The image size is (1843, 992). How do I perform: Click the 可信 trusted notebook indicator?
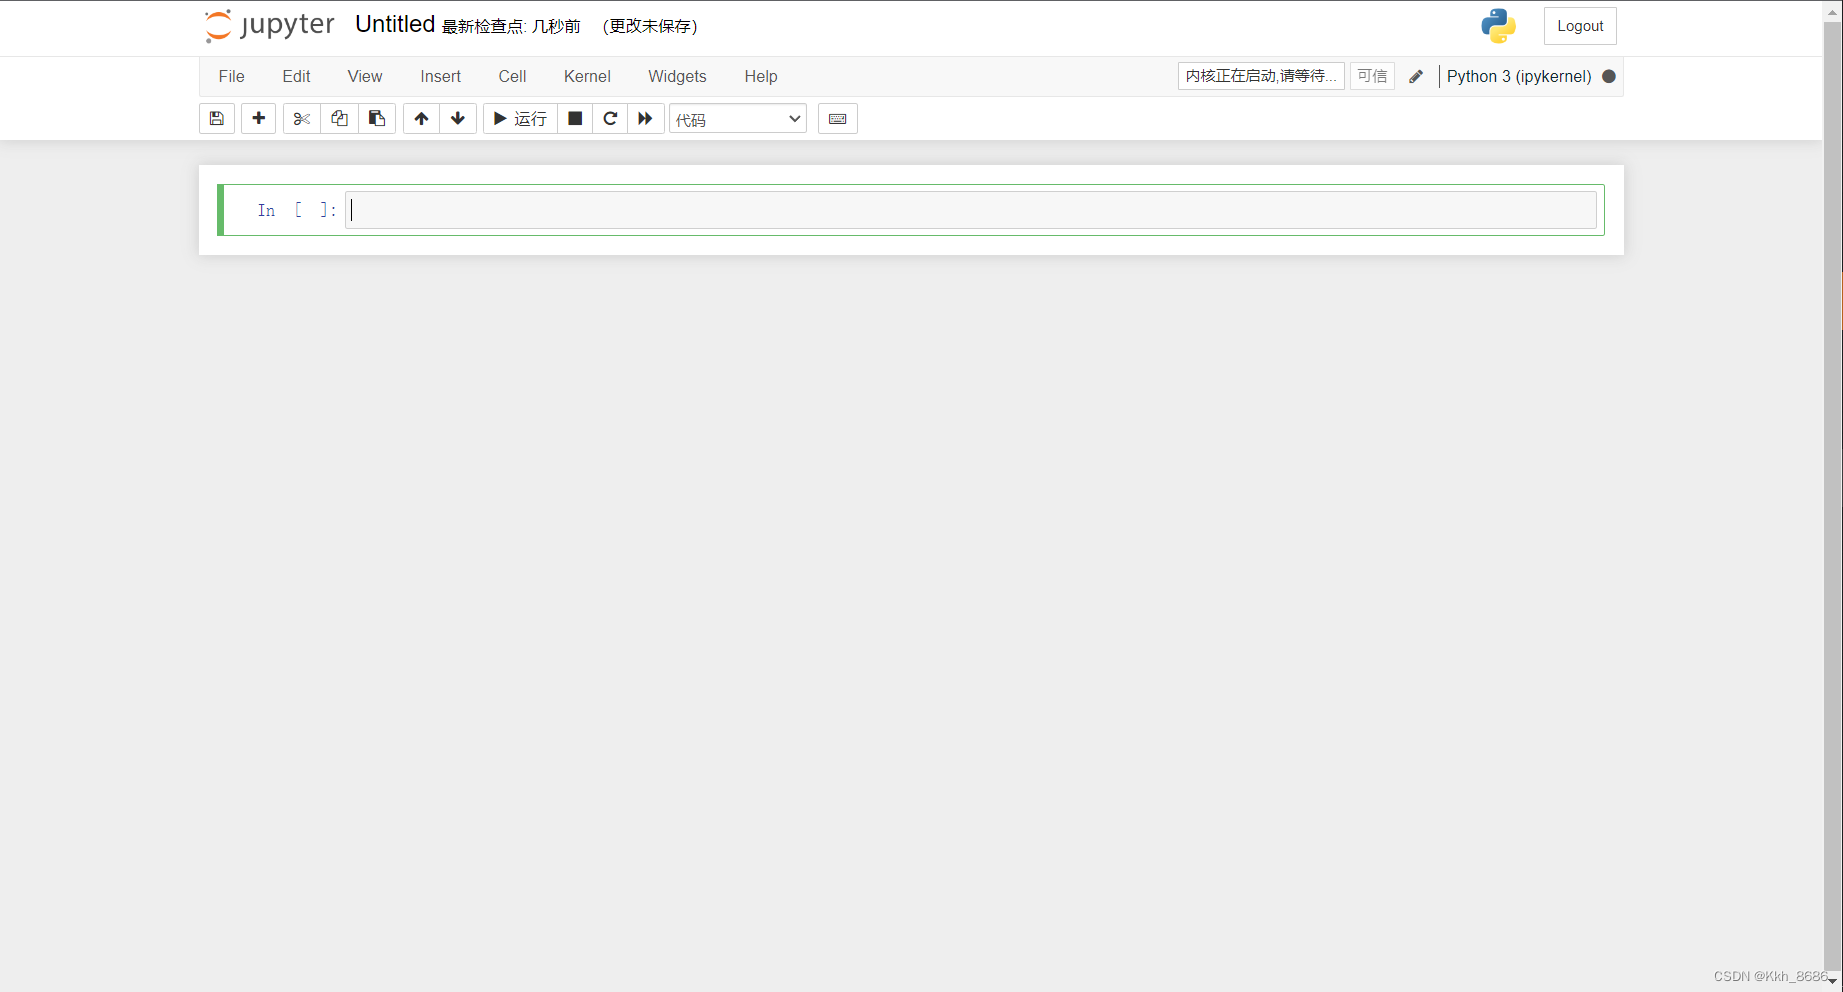(1372, 76)
